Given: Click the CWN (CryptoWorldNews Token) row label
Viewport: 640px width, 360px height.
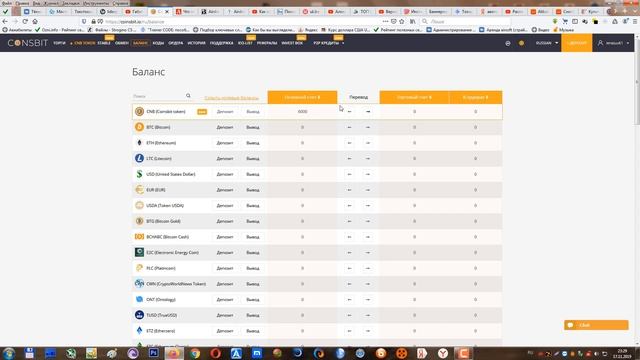Looking at the screenshot, I should point(176,284).
